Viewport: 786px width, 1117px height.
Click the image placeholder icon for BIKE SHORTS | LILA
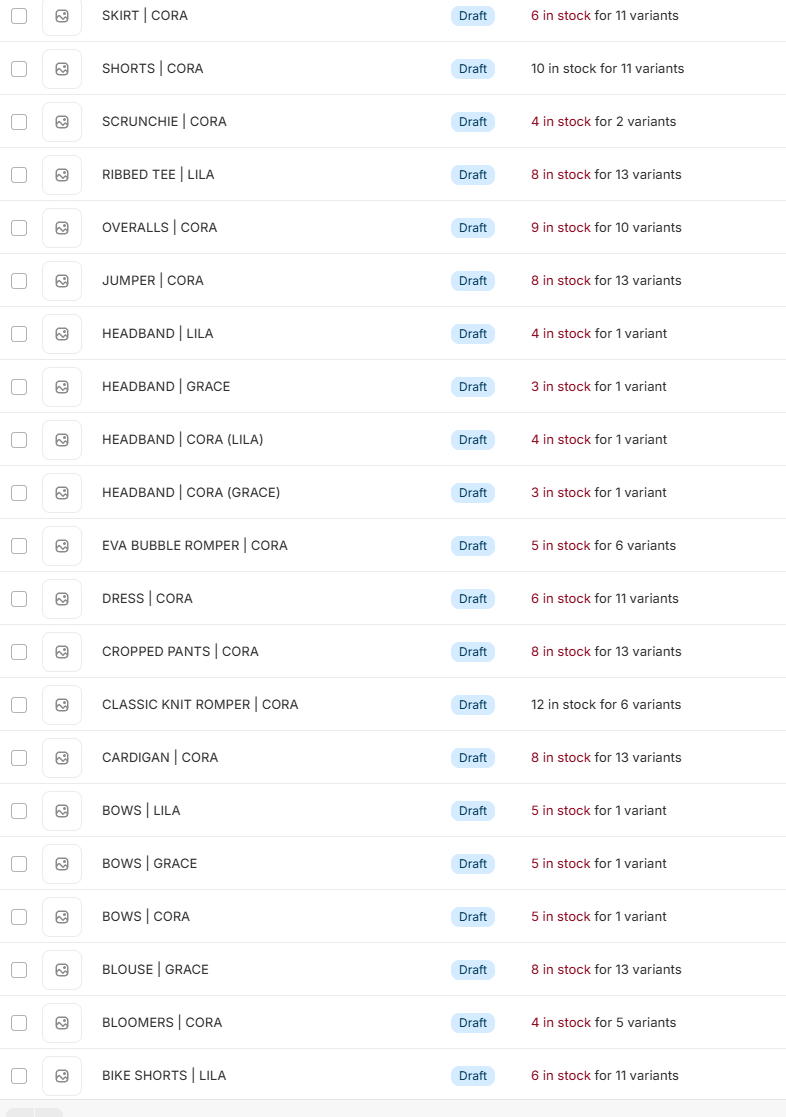[x=62, y=1076]
